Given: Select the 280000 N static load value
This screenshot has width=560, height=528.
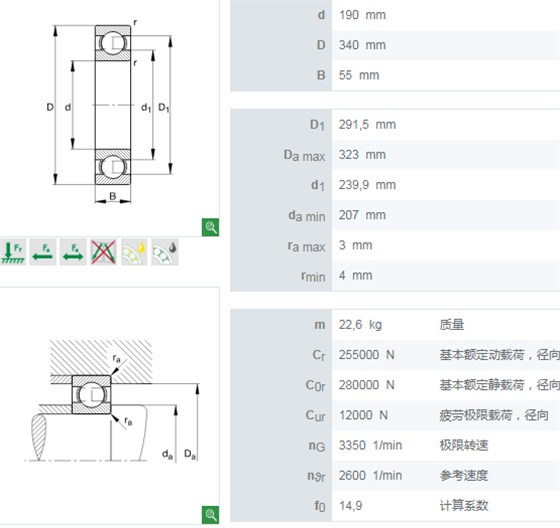Looking at the screenshot, I should click(x=366, y=385).
